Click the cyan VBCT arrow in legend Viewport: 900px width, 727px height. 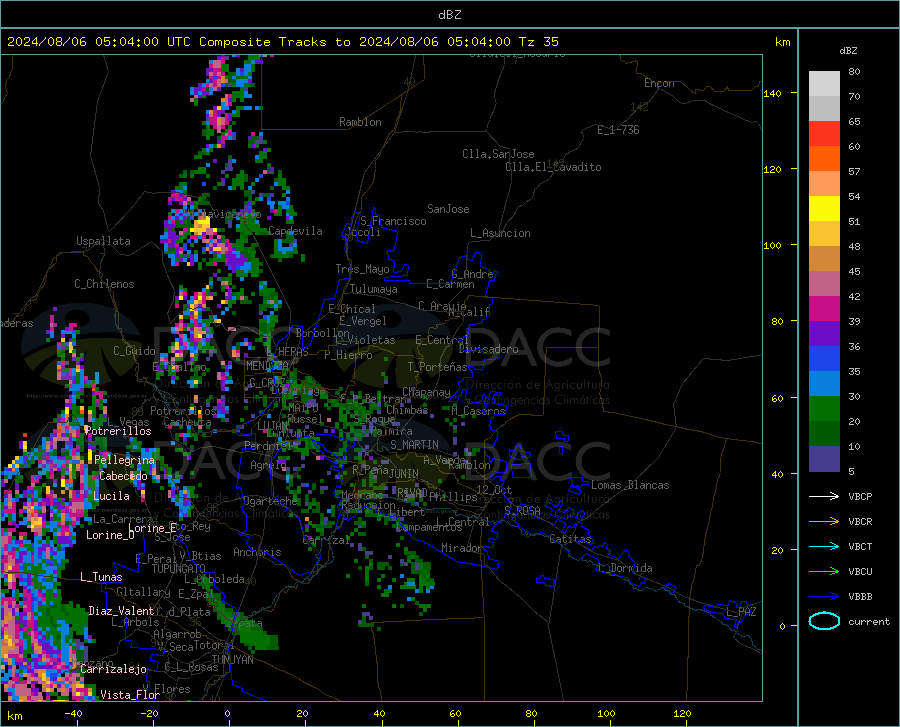(824, 546)
